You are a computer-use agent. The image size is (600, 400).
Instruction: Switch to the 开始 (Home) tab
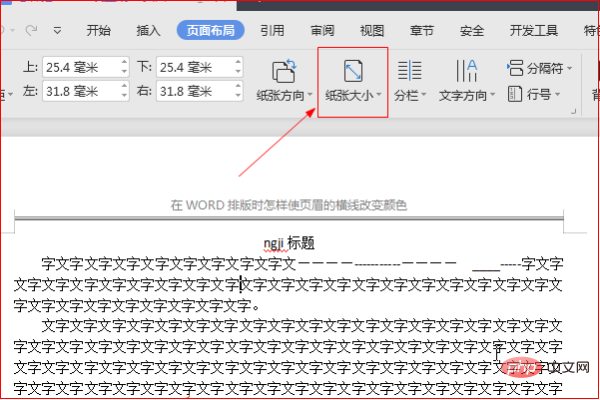coord(99,30)
